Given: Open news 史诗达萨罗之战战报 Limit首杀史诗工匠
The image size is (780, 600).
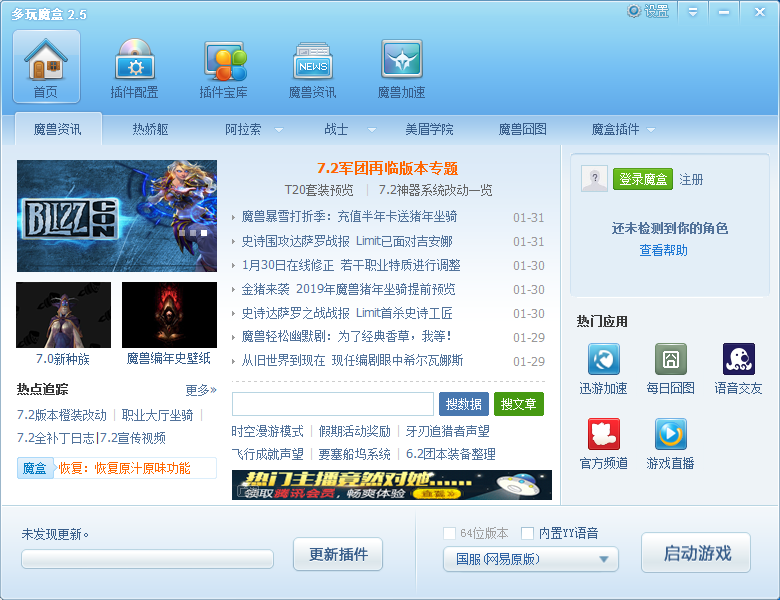Looking at the screenshot, I should pyautogui.click(x=347, y=313).
